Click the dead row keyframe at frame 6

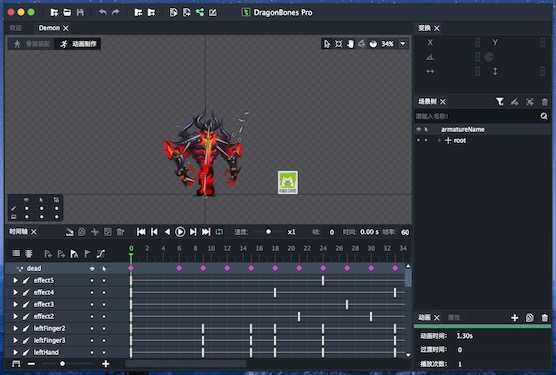[179, 268]
